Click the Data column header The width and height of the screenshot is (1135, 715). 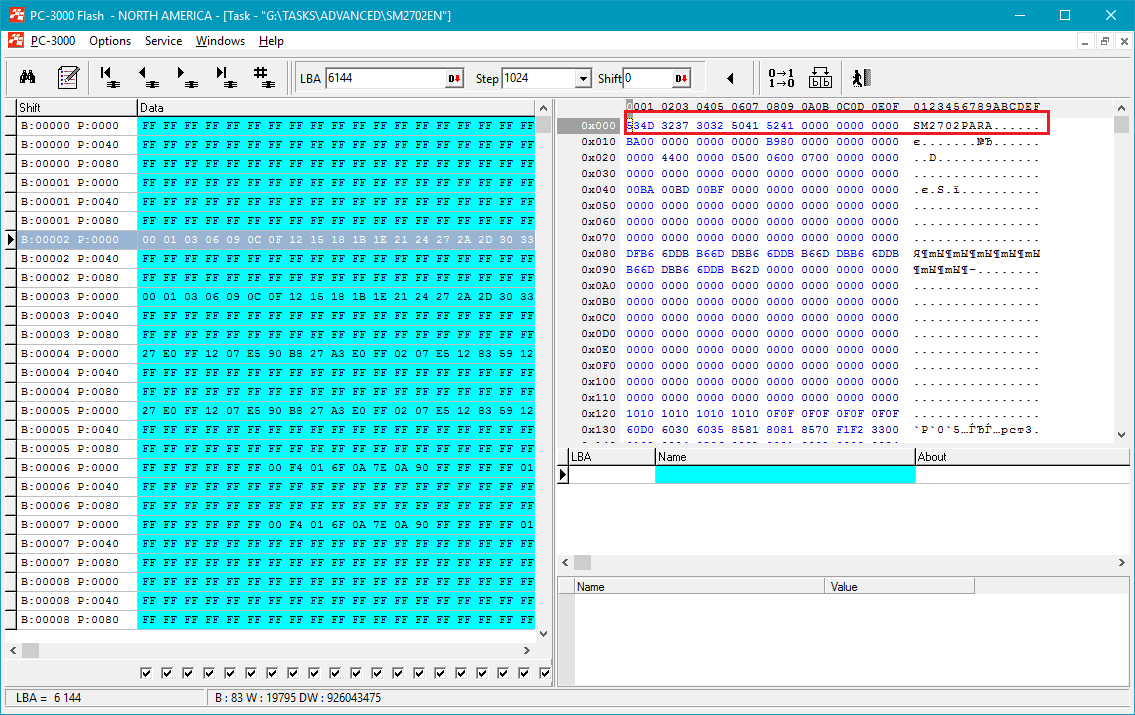(x=337, y=108)
